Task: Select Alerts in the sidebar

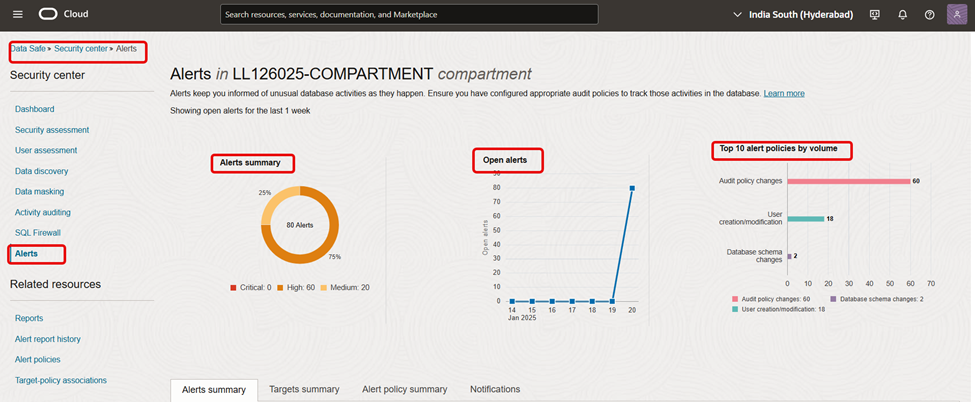Action: [26, 253]
